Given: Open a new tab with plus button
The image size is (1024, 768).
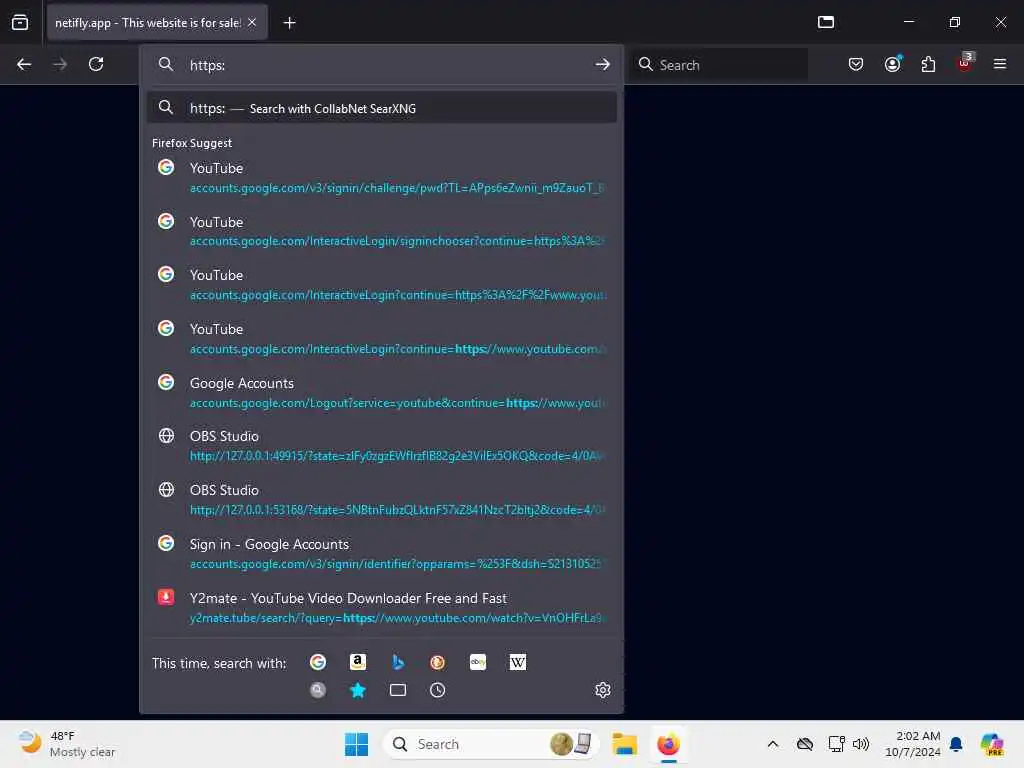Looking at the screenshot, I should click(289, 23).
